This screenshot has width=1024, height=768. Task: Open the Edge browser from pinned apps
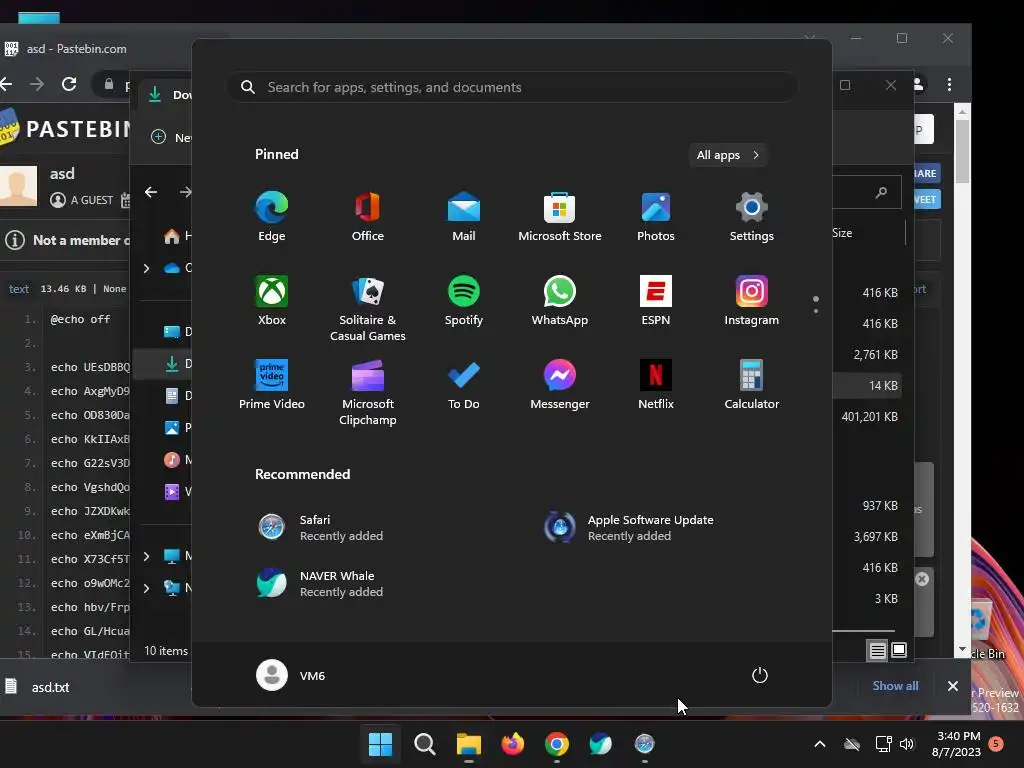tap(272, 217)
